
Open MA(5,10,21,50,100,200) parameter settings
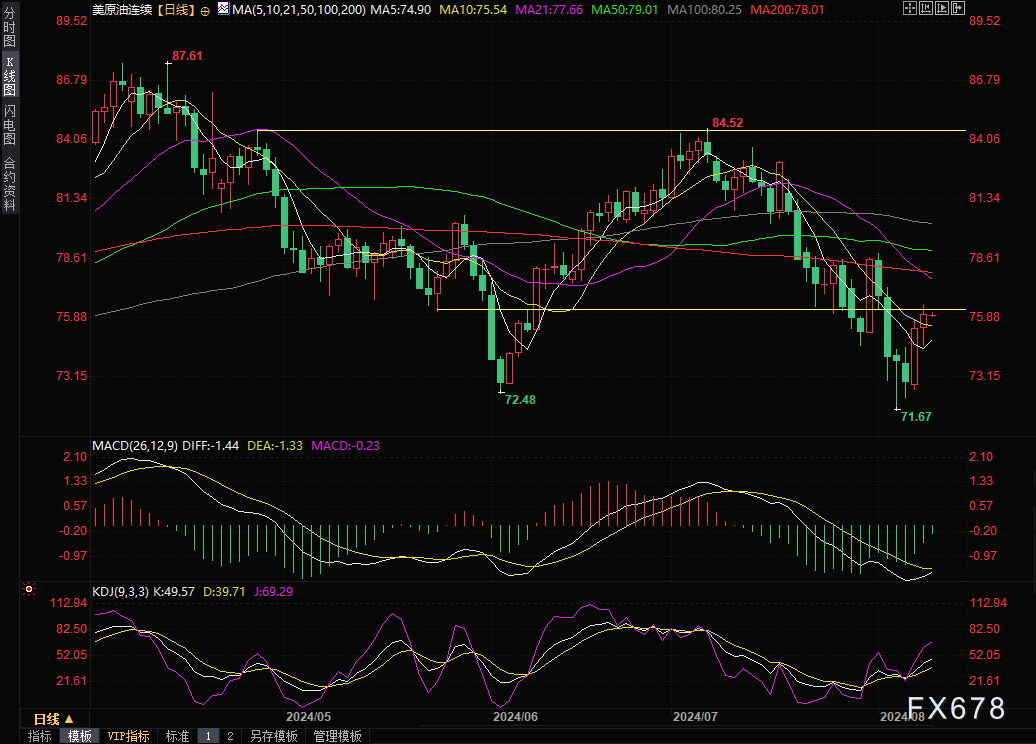(298, 10)
